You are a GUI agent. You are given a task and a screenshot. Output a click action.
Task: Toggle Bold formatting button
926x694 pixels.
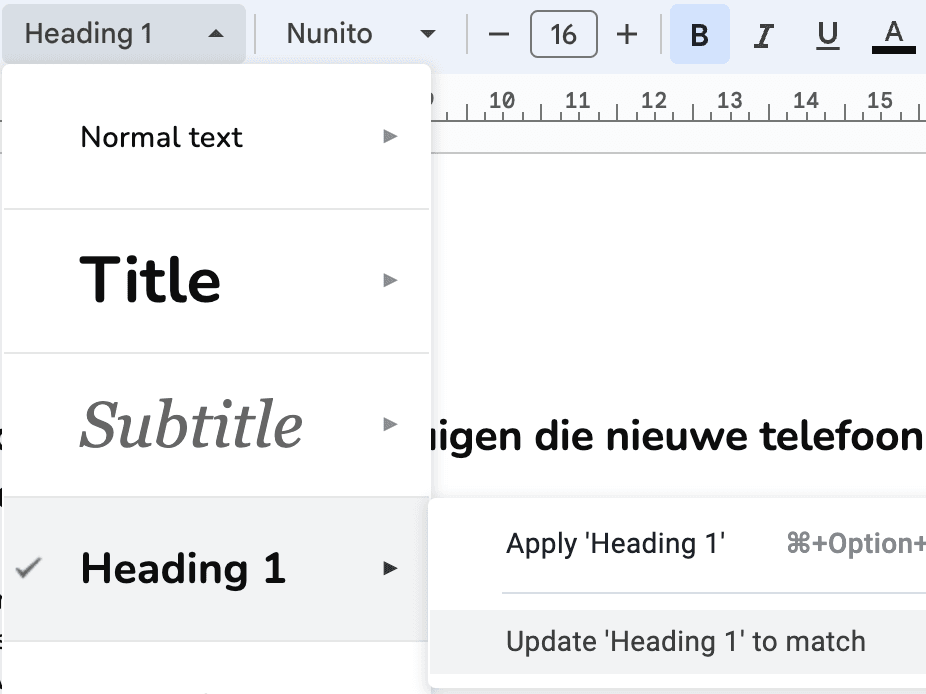coord(700,35)
